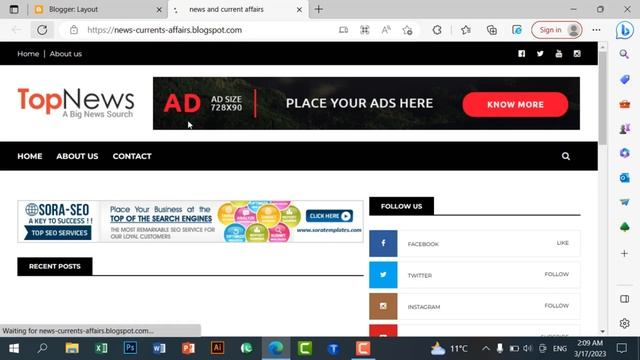Add this page to favorites star icon
Image resolution: width=640 pixels, height=360 pixels.
[407, 30]
